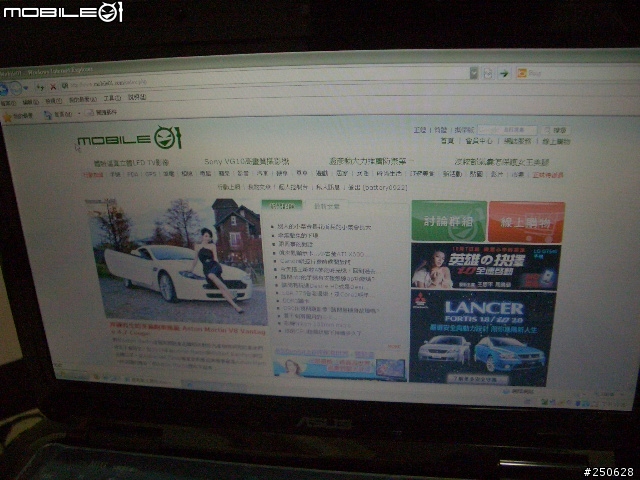The height and width of the screenshot is (480, 640).
Task: Select the PDA category in the navigation row
Action: (x=132, y=174)
